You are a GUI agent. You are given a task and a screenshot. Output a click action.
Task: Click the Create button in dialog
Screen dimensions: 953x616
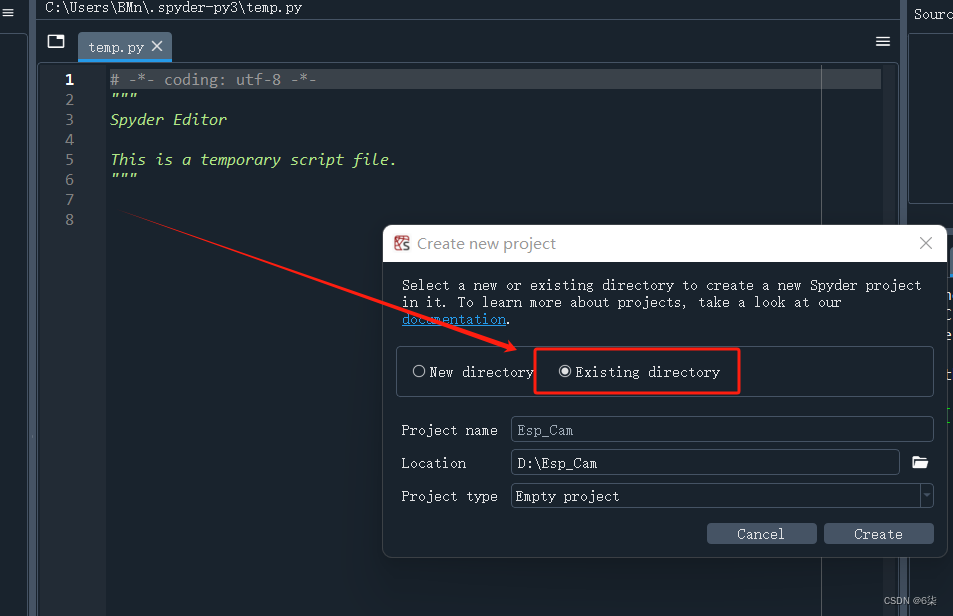point(878,534)
